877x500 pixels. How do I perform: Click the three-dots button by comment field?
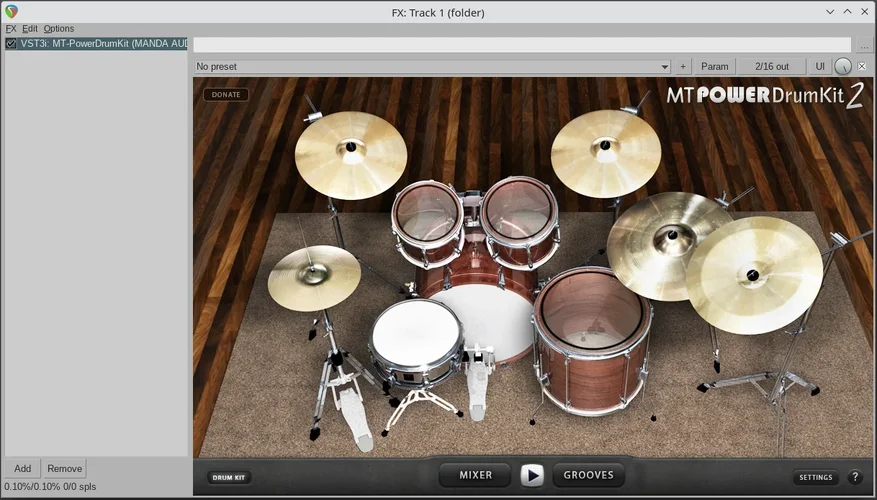click(865, 45)
